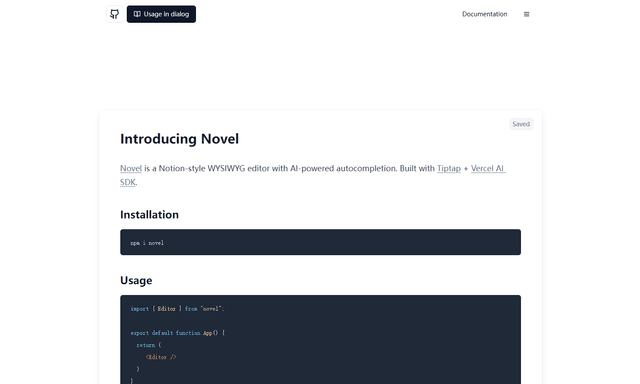Click the Usage in dialog button
Image resolution: width=640 pixels, height=384 pixels.
(161, 14)
